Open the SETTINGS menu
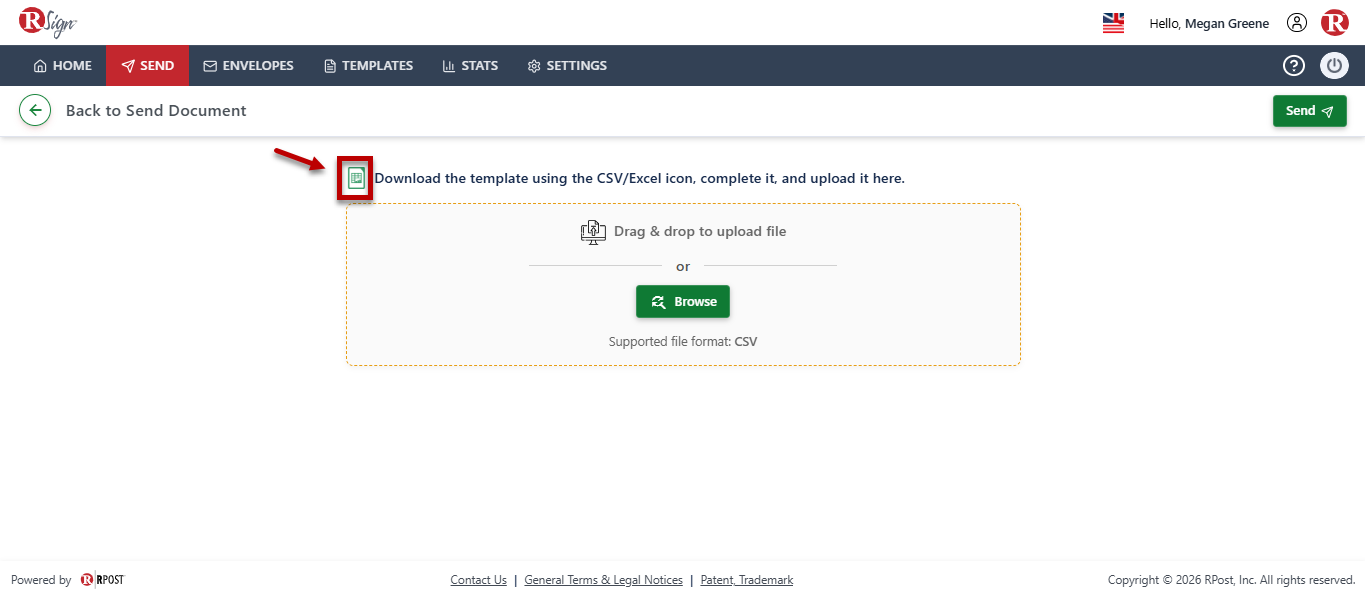The height and width of the screenshot is (596, 1365). click(x=567, y=66)
